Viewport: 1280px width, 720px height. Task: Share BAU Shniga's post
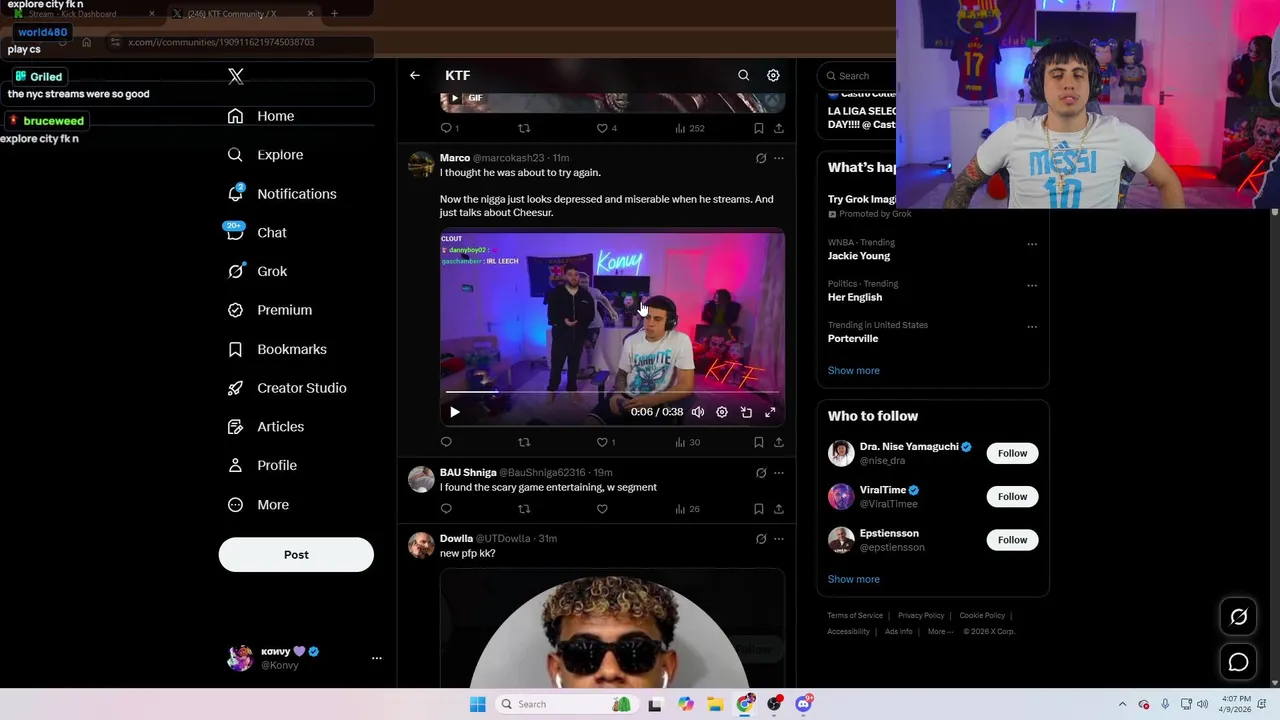pos(779,509)
